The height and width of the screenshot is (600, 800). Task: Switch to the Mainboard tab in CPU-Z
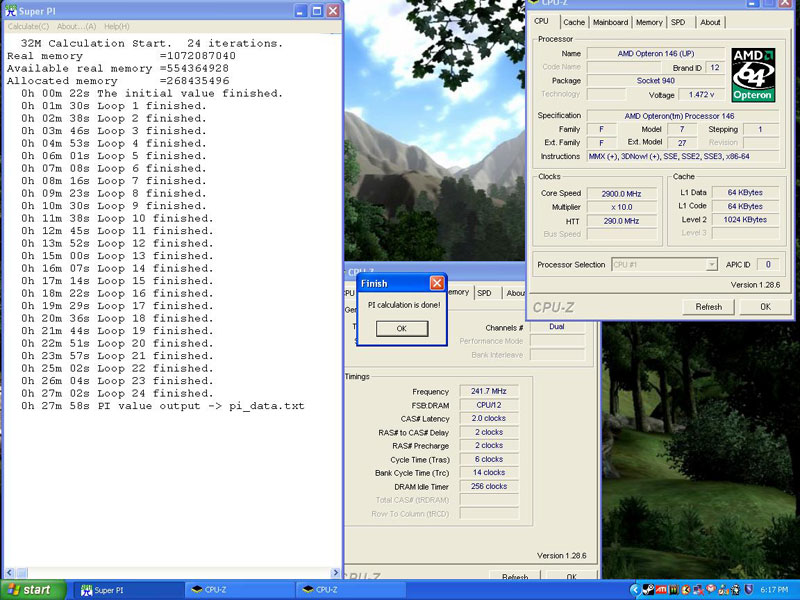tap(610, 22)
